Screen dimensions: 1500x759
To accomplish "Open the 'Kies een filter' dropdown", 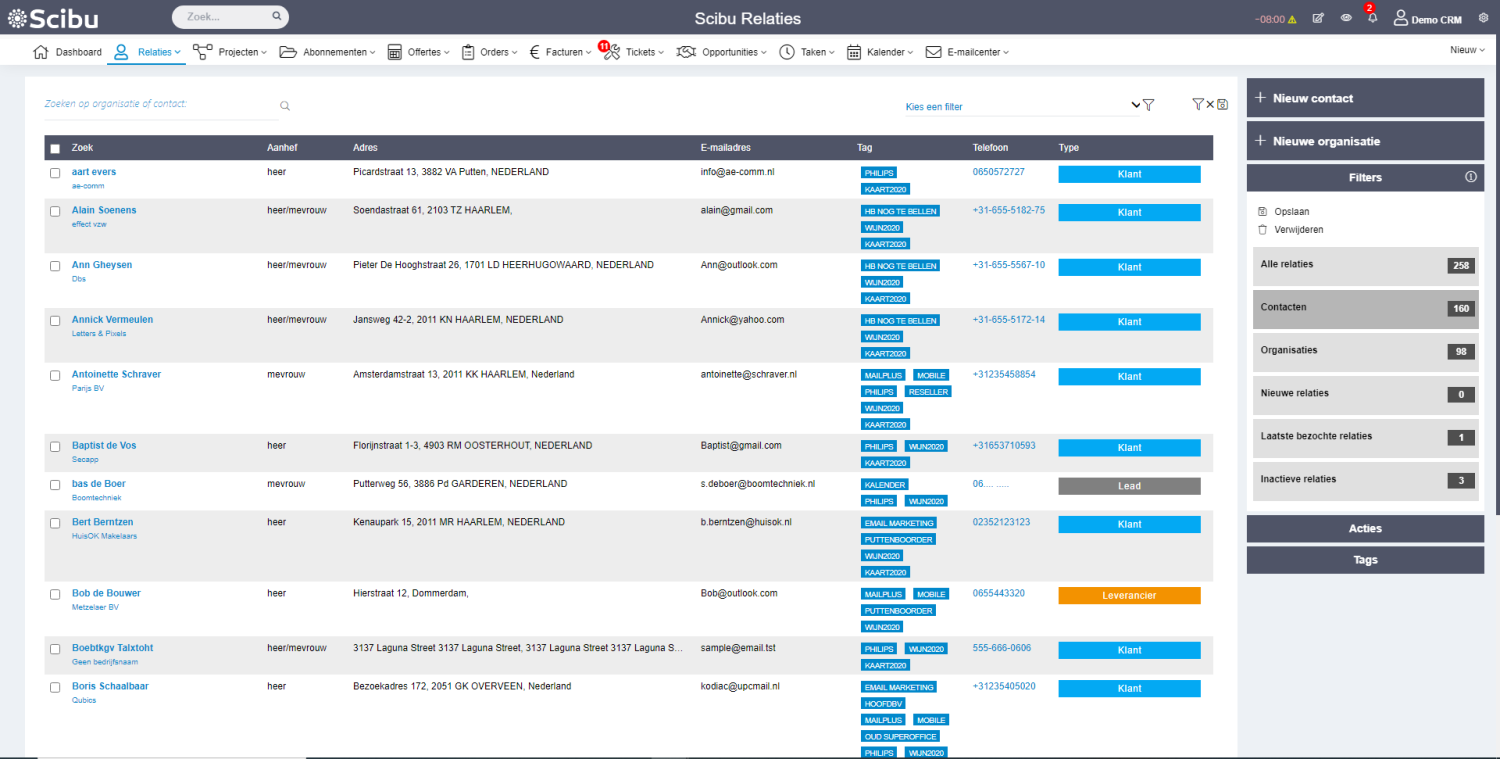I will point(1022,106).
